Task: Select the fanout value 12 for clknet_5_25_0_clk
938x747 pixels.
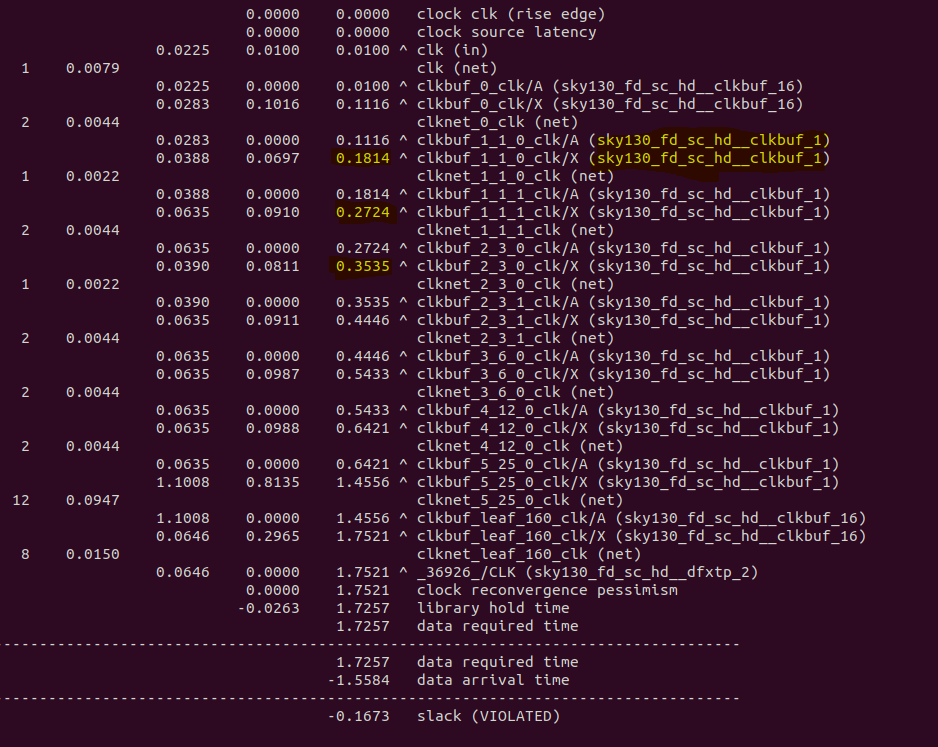Action: 21,500
